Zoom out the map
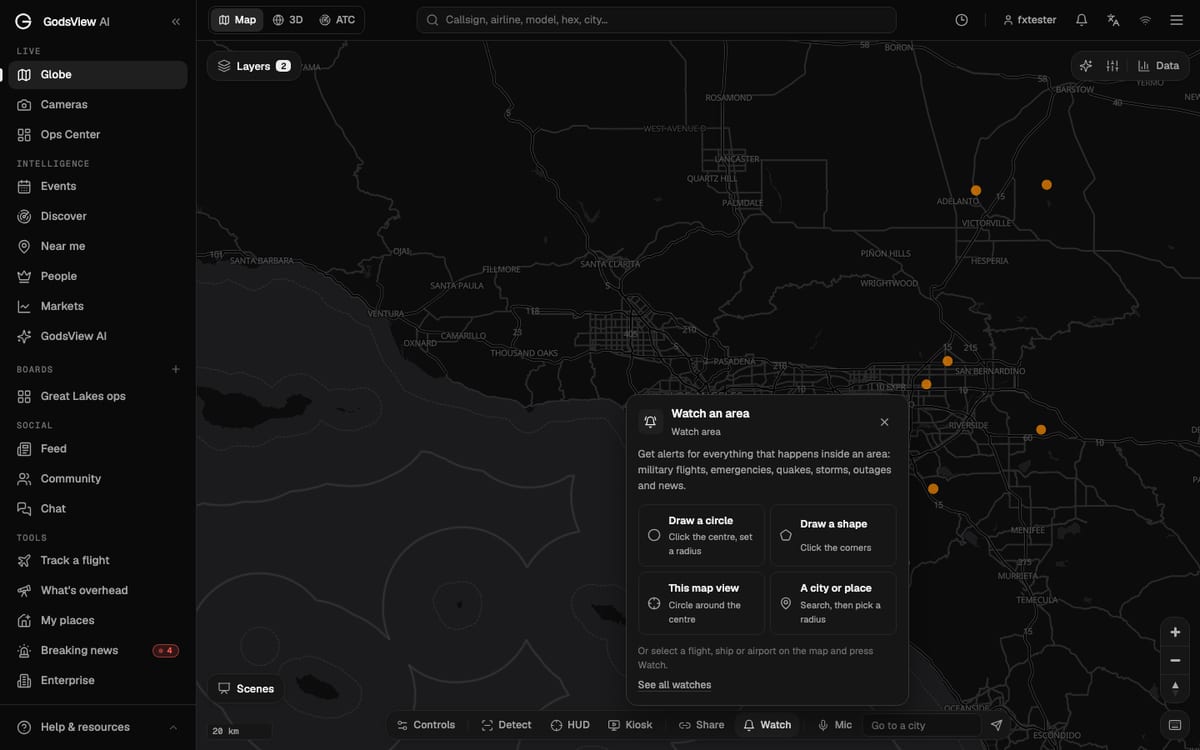The width and height of the screenshot is (1200, 750). tap(1175, 660)
